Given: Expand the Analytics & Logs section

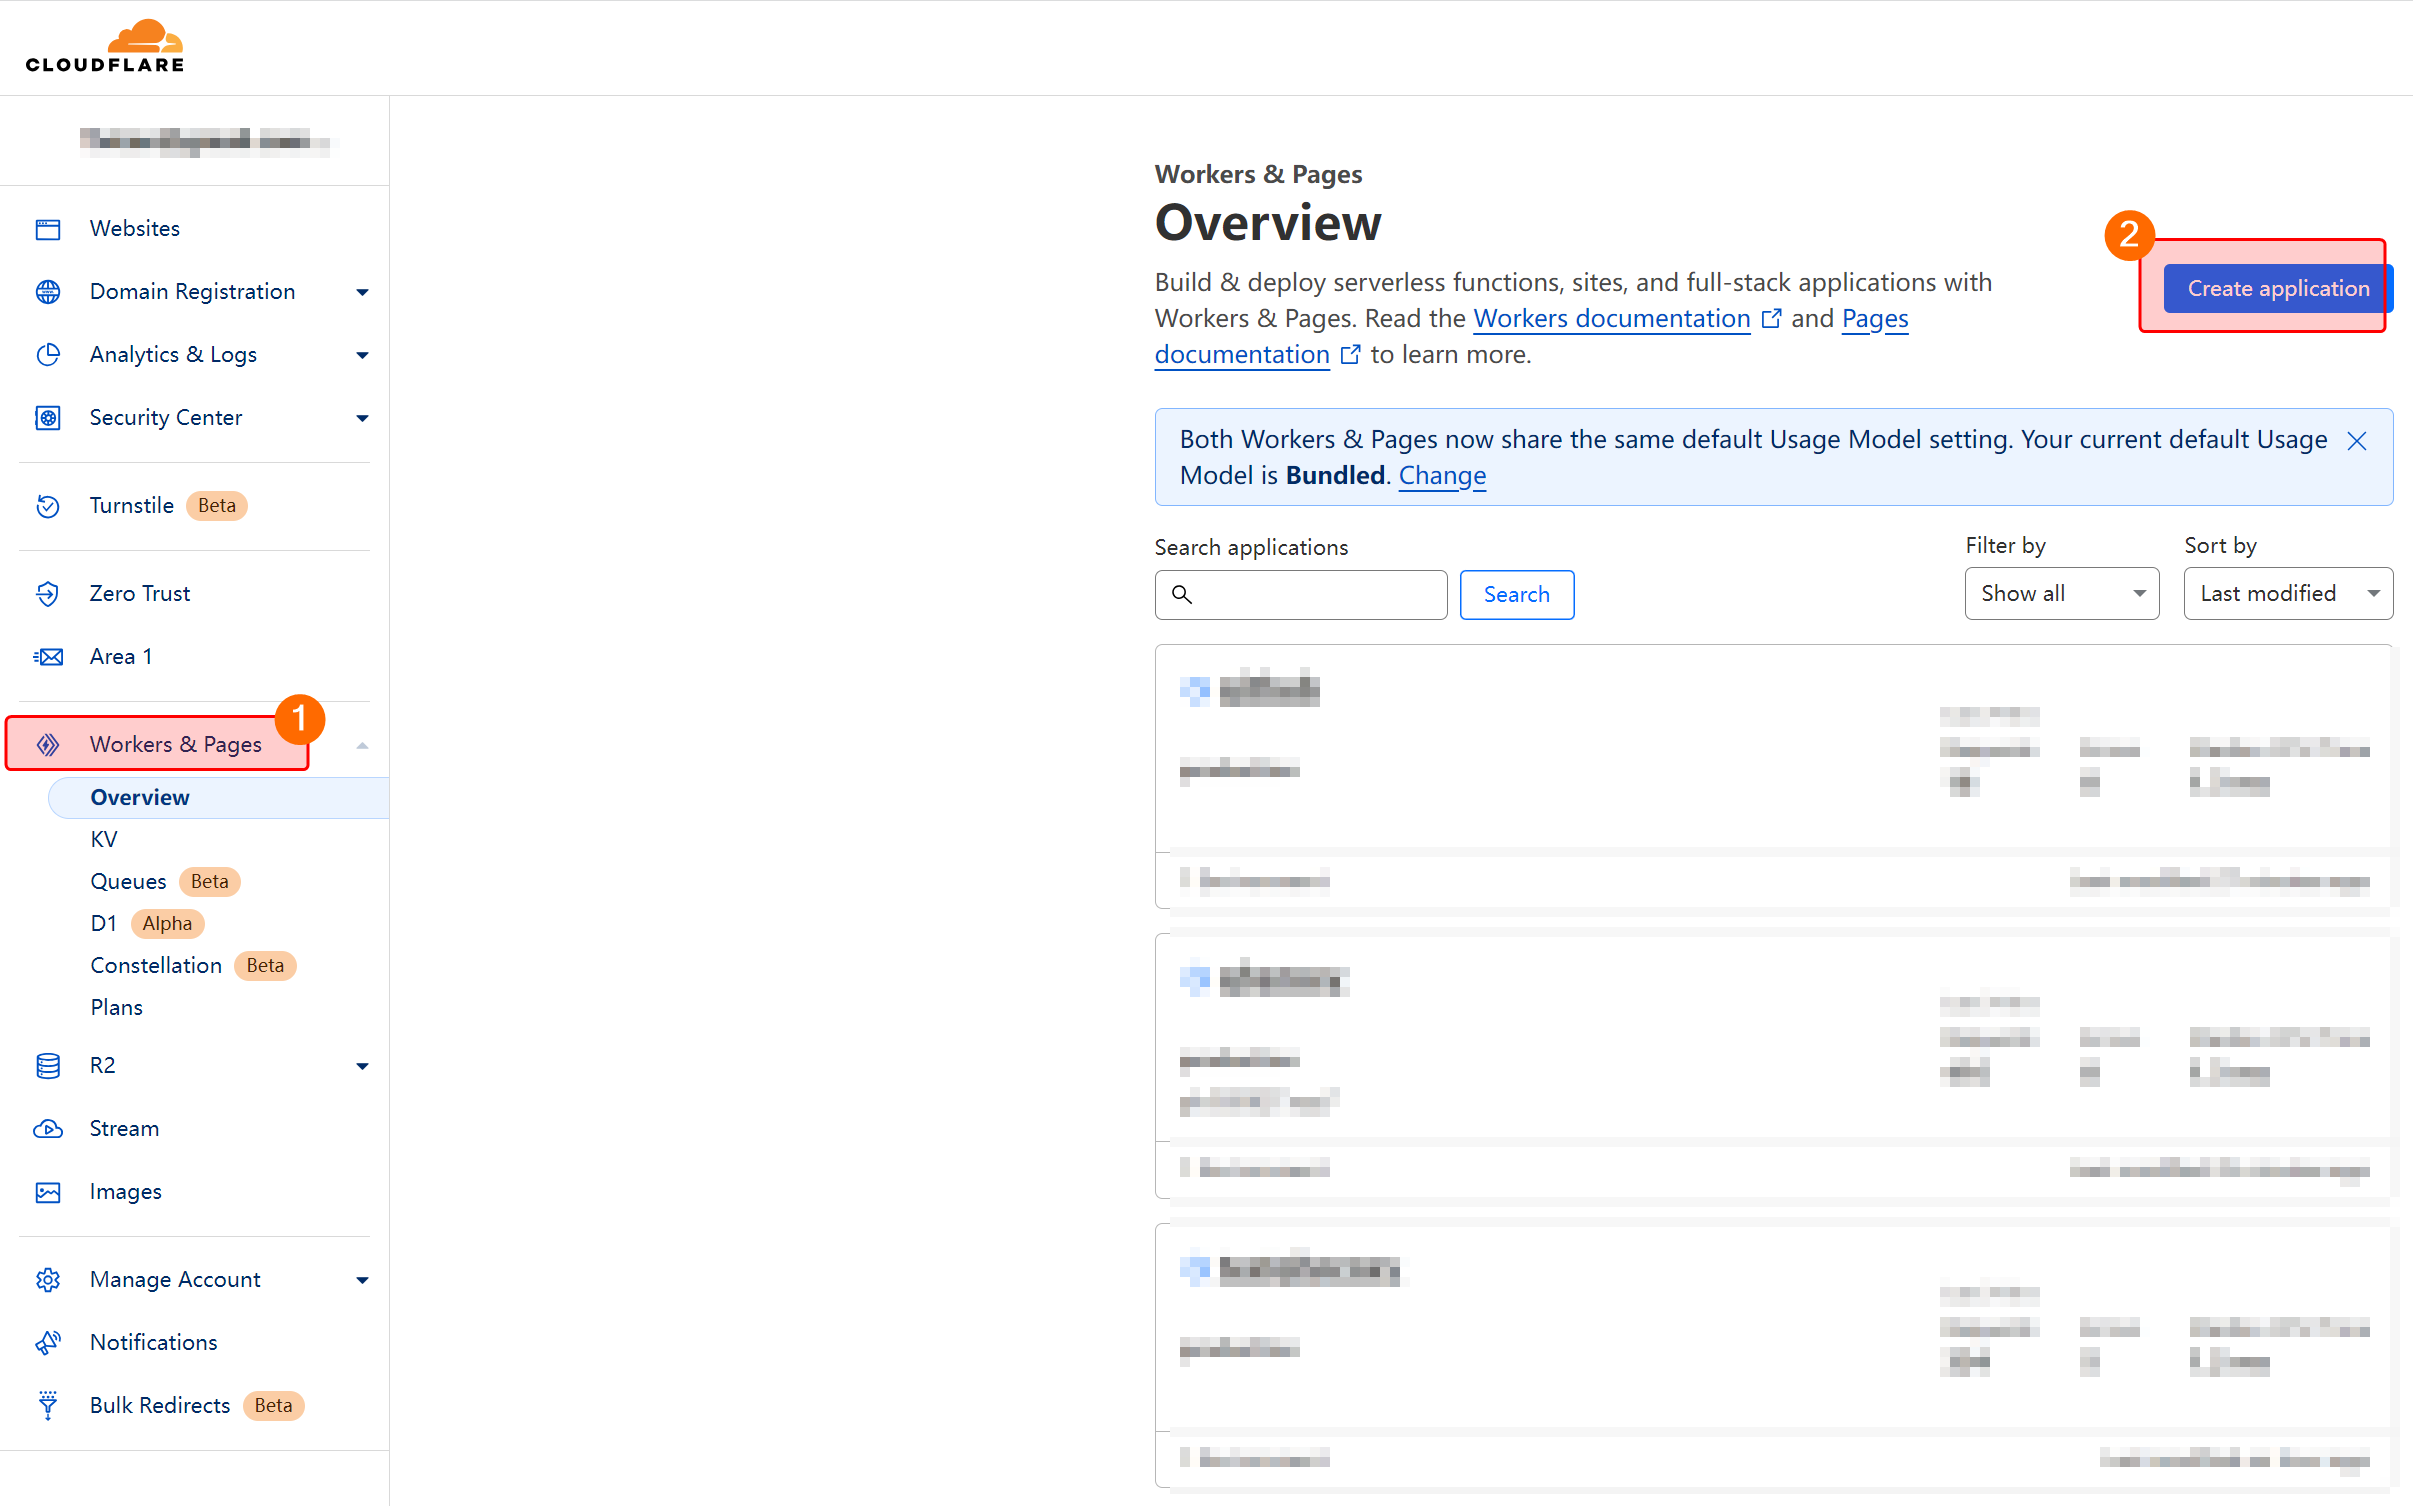Looking at the screenshot, I should pos(362,355).
